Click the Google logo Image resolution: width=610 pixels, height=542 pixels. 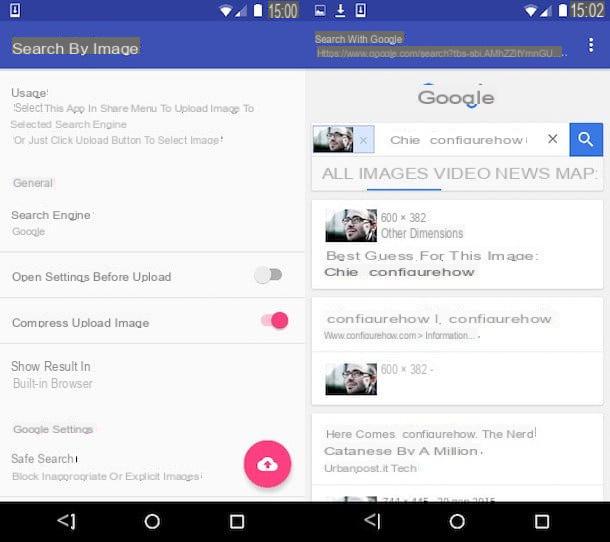tap(456, 97)
